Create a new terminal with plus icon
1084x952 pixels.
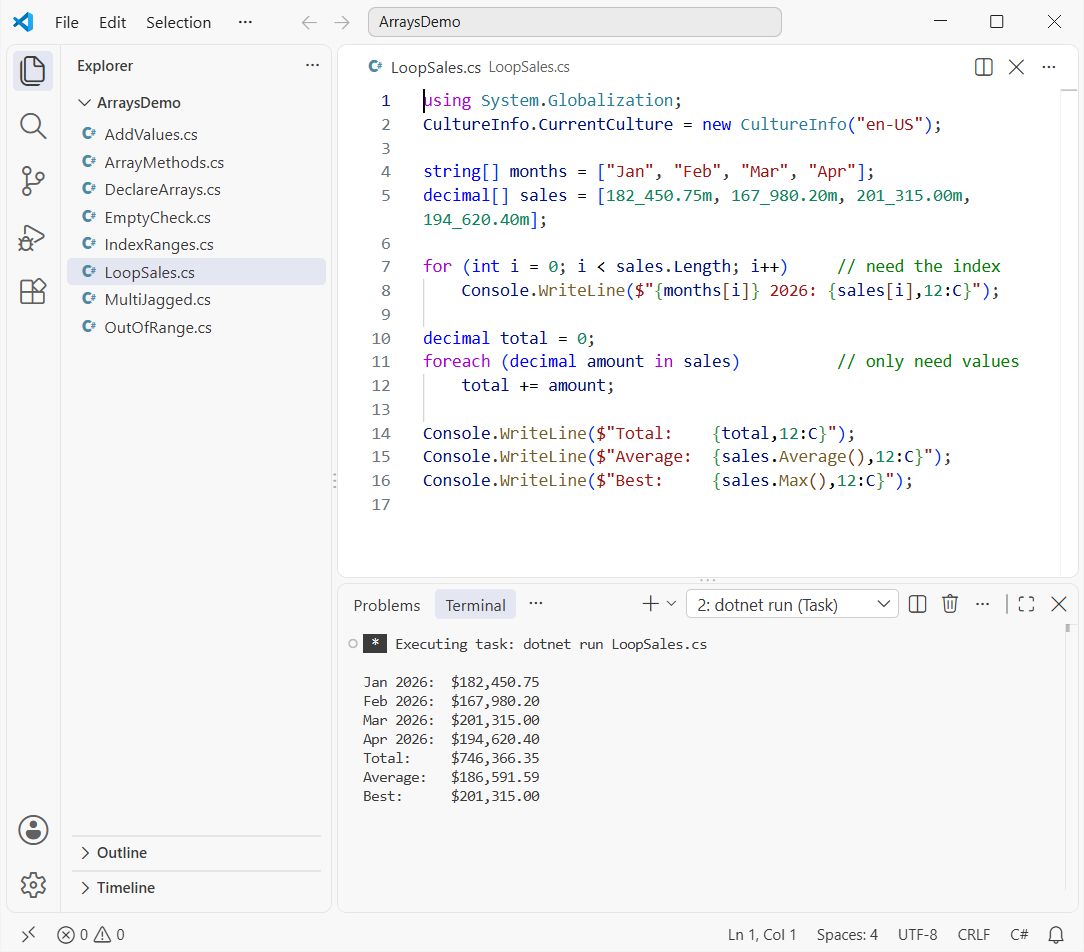[x=650, y=604]
